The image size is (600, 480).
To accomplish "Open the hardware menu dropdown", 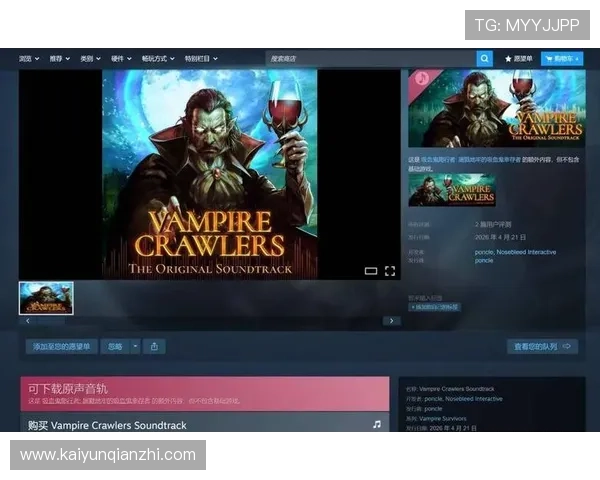I will pos(121,59).
